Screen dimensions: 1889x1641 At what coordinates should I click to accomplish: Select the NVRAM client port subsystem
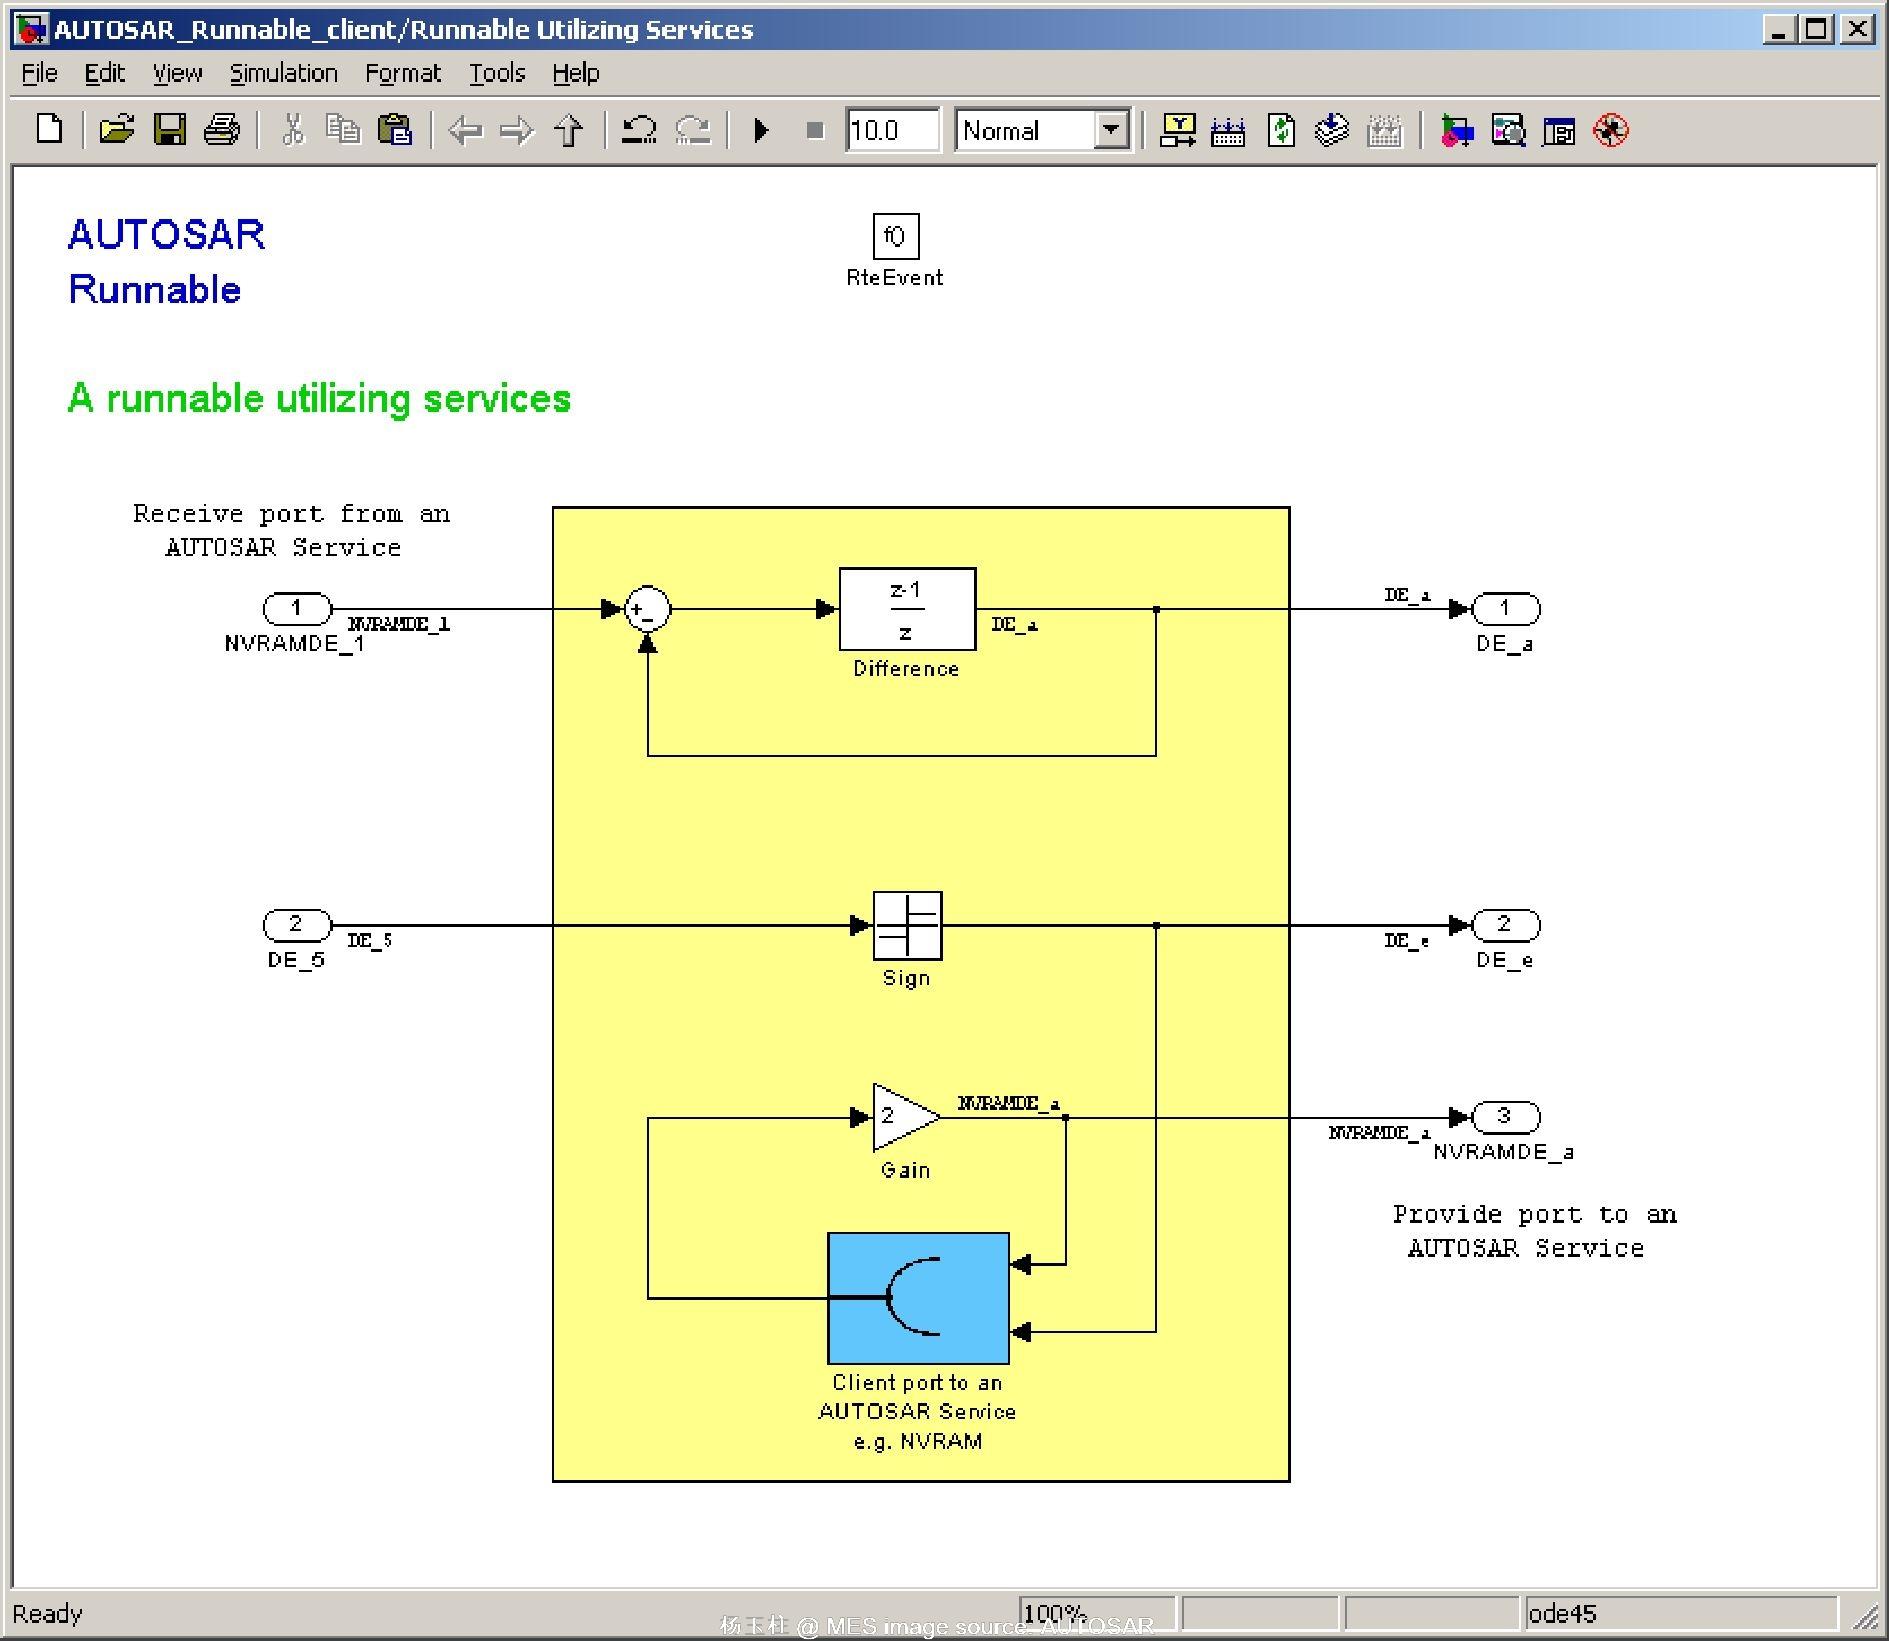(x=917, y=1297)
